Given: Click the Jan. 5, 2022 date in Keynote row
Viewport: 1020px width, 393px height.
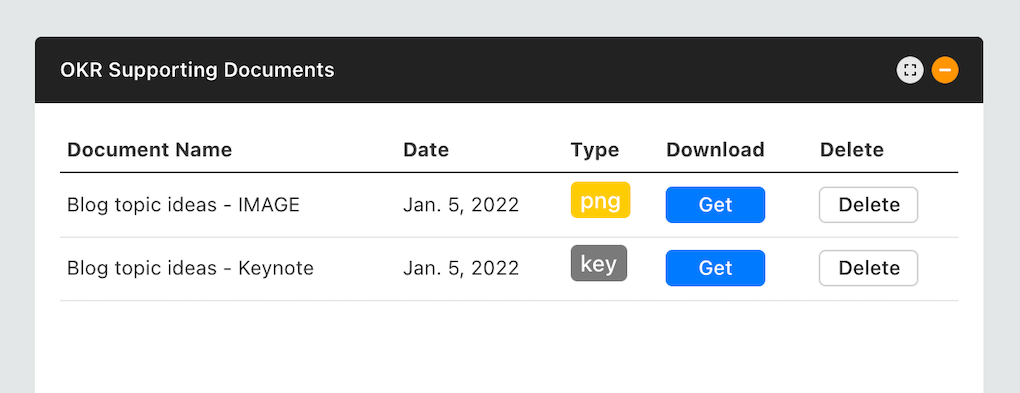Looking at the screenshot, I should pyautogui.click(x=461, y=268).
